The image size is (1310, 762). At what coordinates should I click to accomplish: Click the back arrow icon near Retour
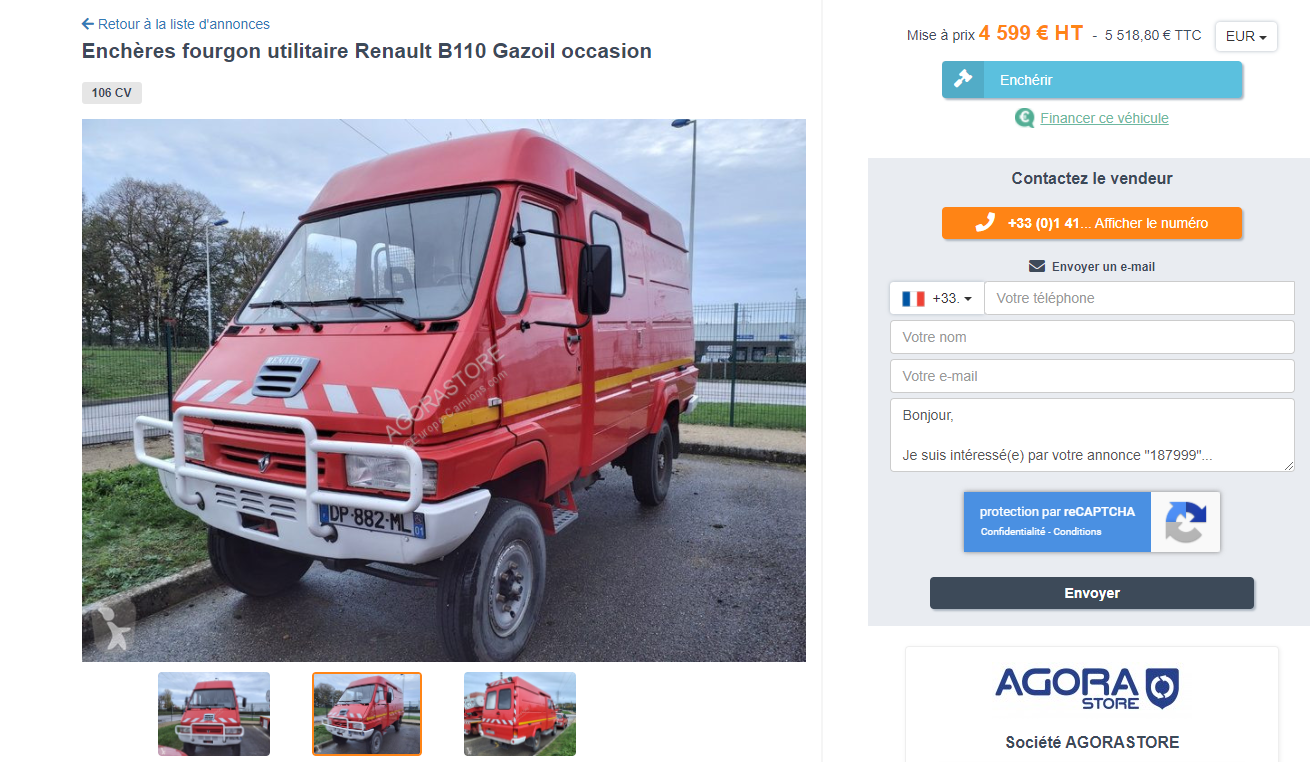[x=88, y=24]
